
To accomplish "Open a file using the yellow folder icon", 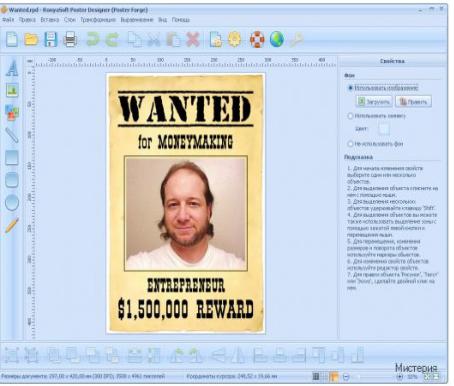I will pyautogui.click(x=31, y=39).
